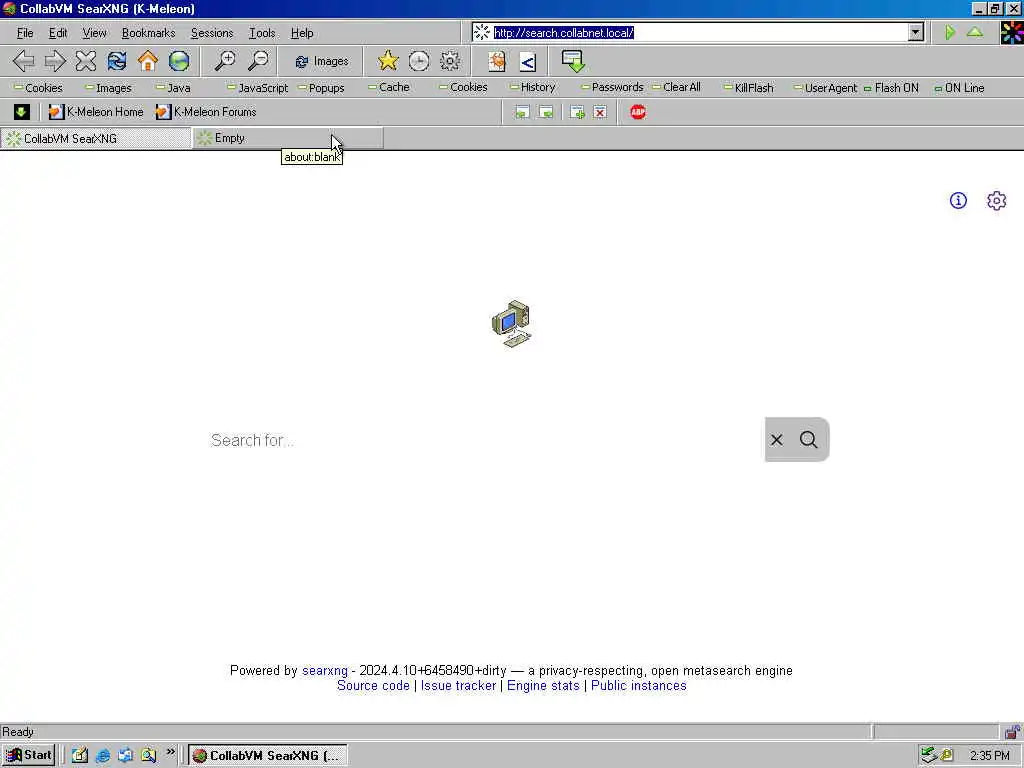Click the green Up triangle icon
The width and height of the screenshot is (1024, 768).
click(x=975, y=32)
